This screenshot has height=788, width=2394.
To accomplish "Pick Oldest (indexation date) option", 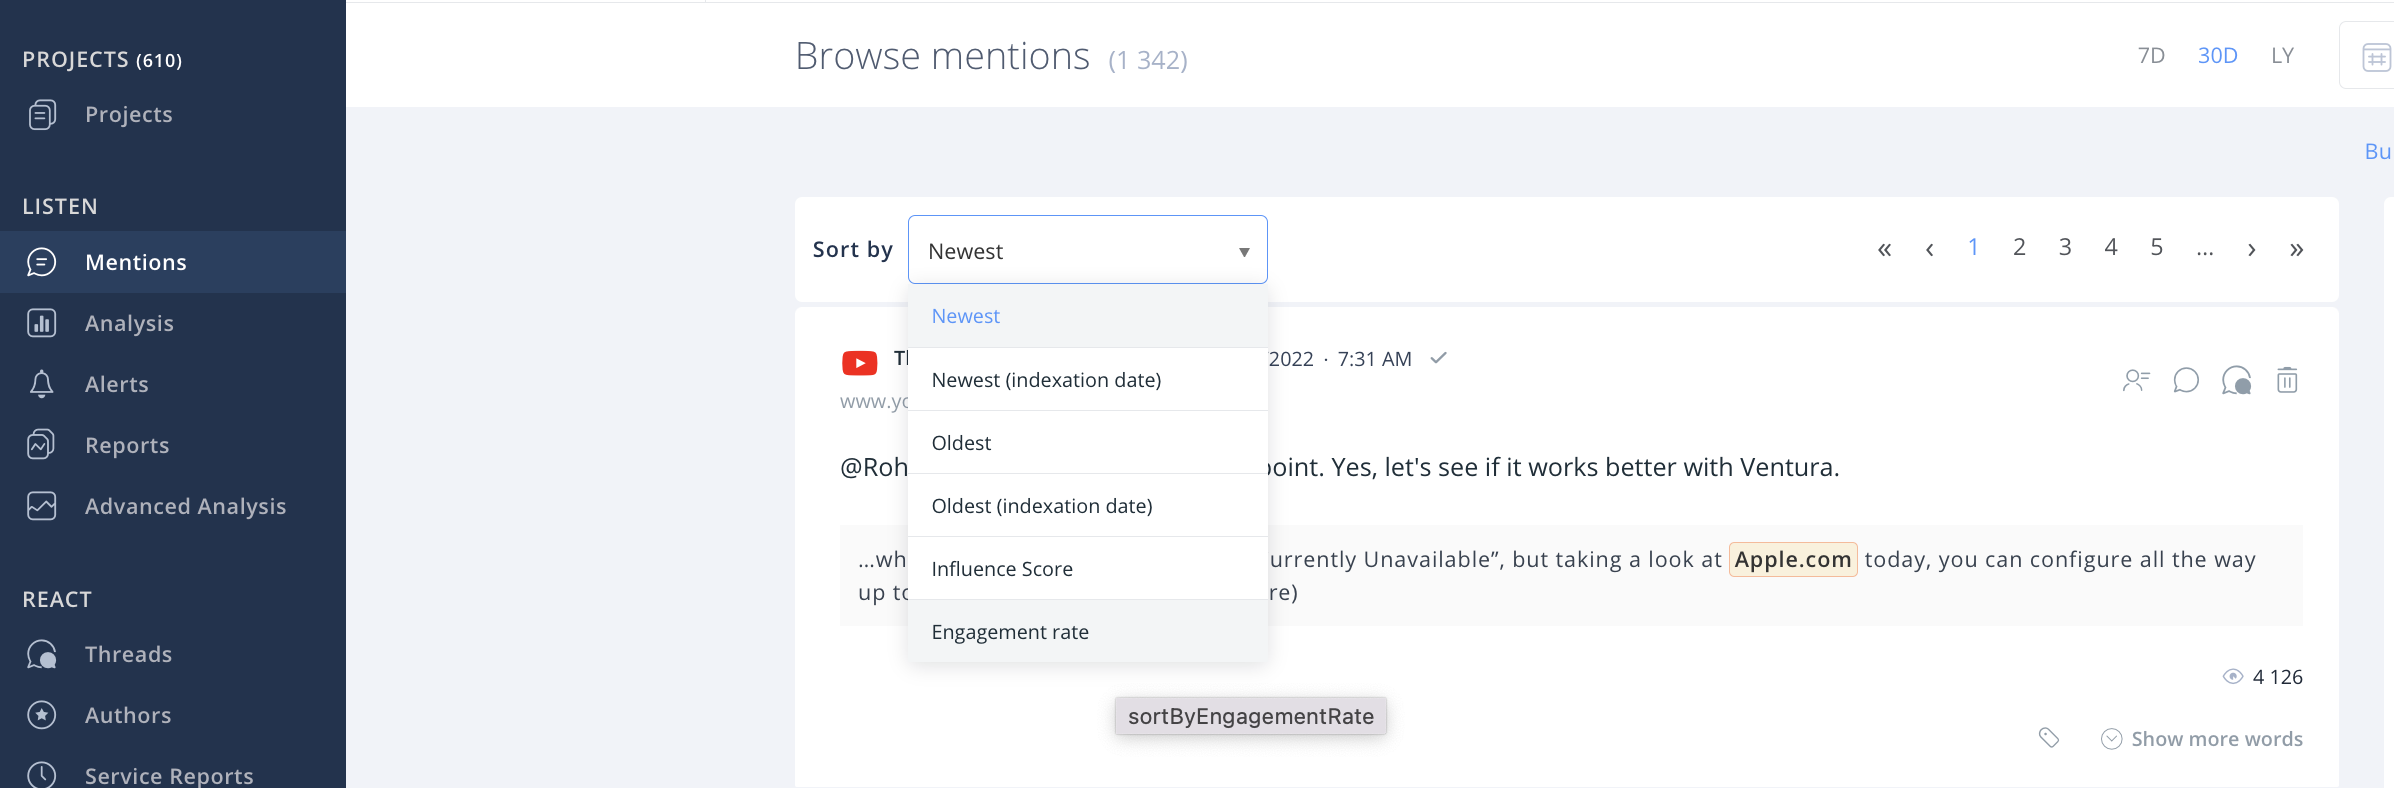I will [x=1041, y=506].
